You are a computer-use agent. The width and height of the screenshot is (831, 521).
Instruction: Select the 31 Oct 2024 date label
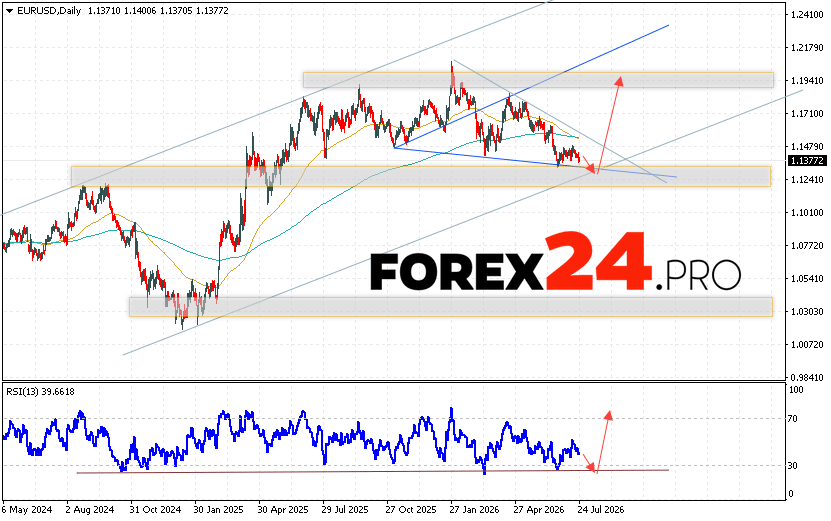point(155,510)
